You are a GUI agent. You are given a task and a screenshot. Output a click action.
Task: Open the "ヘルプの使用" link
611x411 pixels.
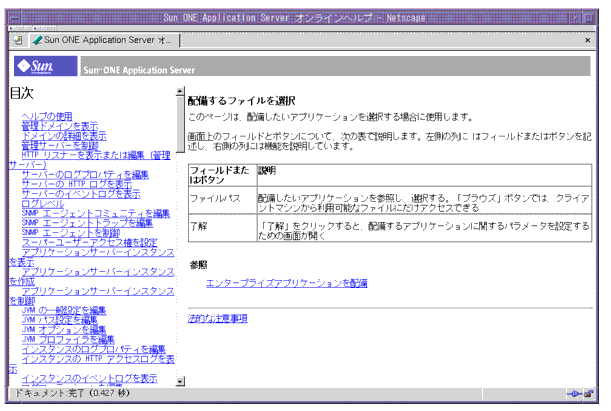pos(47,116)
